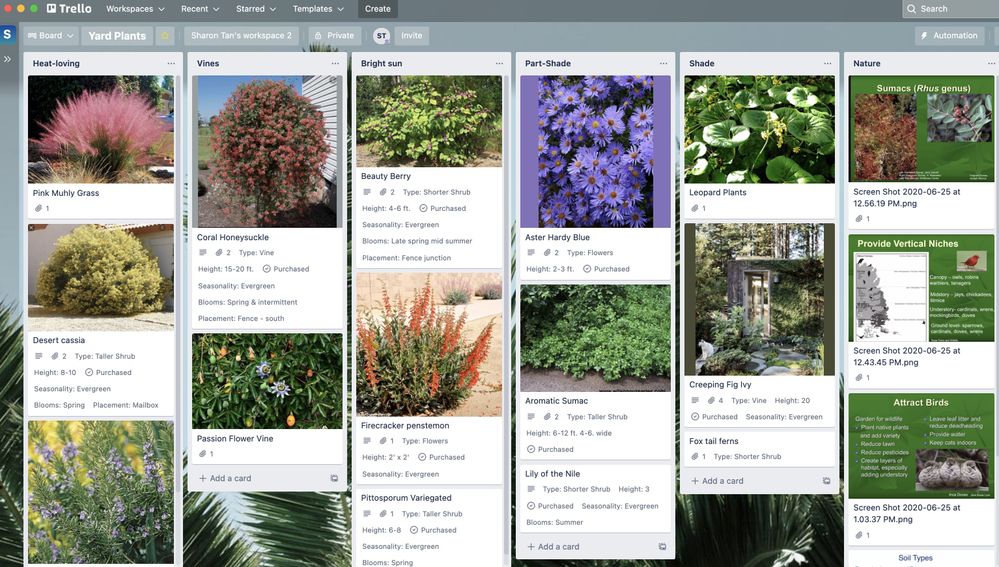Click the ST member avatar
999x567 pixels.
[x=381, y=36]
